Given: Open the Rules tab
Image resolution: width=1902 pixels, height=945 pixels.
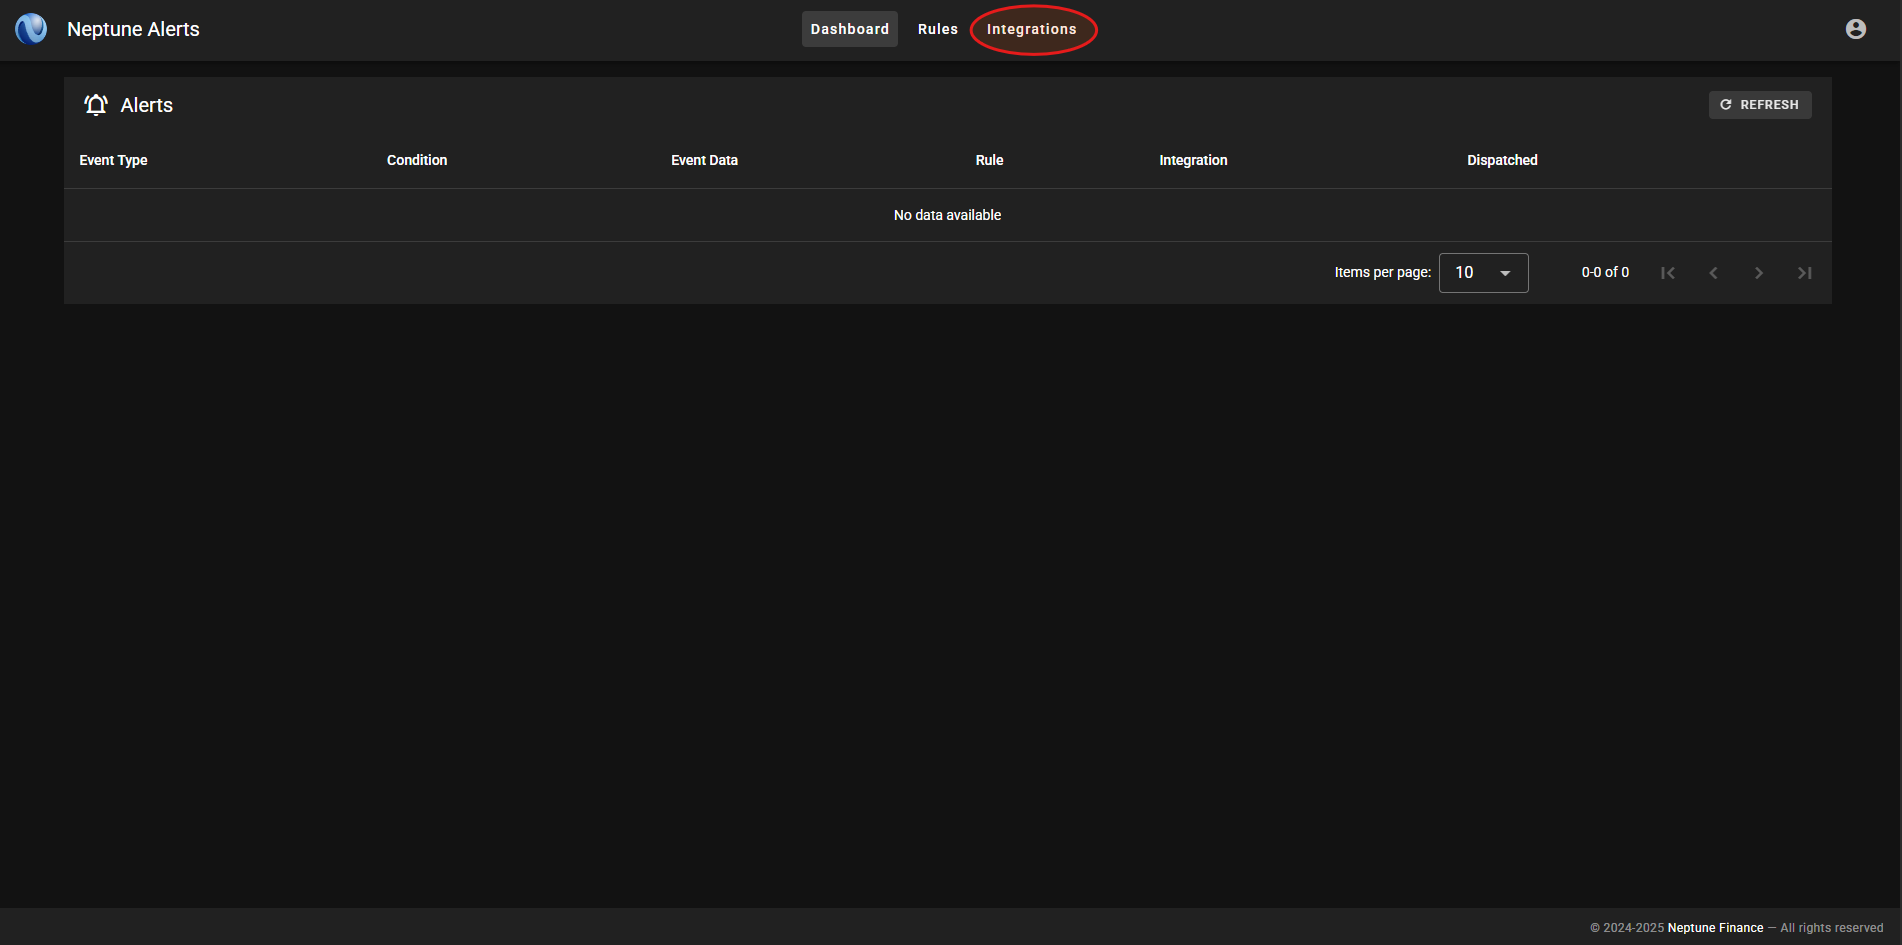Looking at the screenshot, I should [x=937, y=29].
